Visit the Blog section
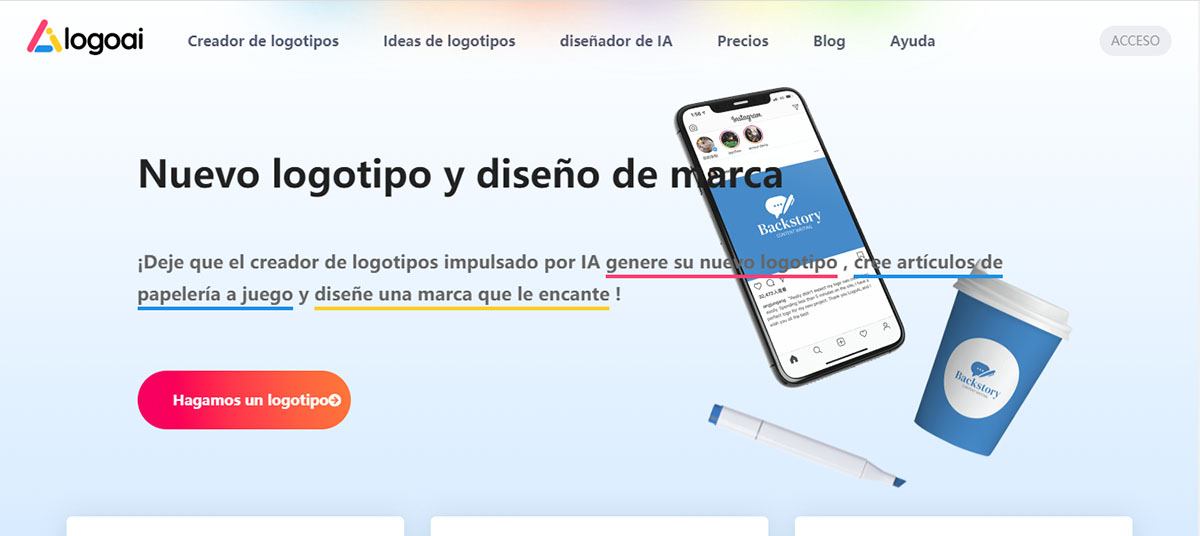The image size is (1200, 536). click(829, 41)
